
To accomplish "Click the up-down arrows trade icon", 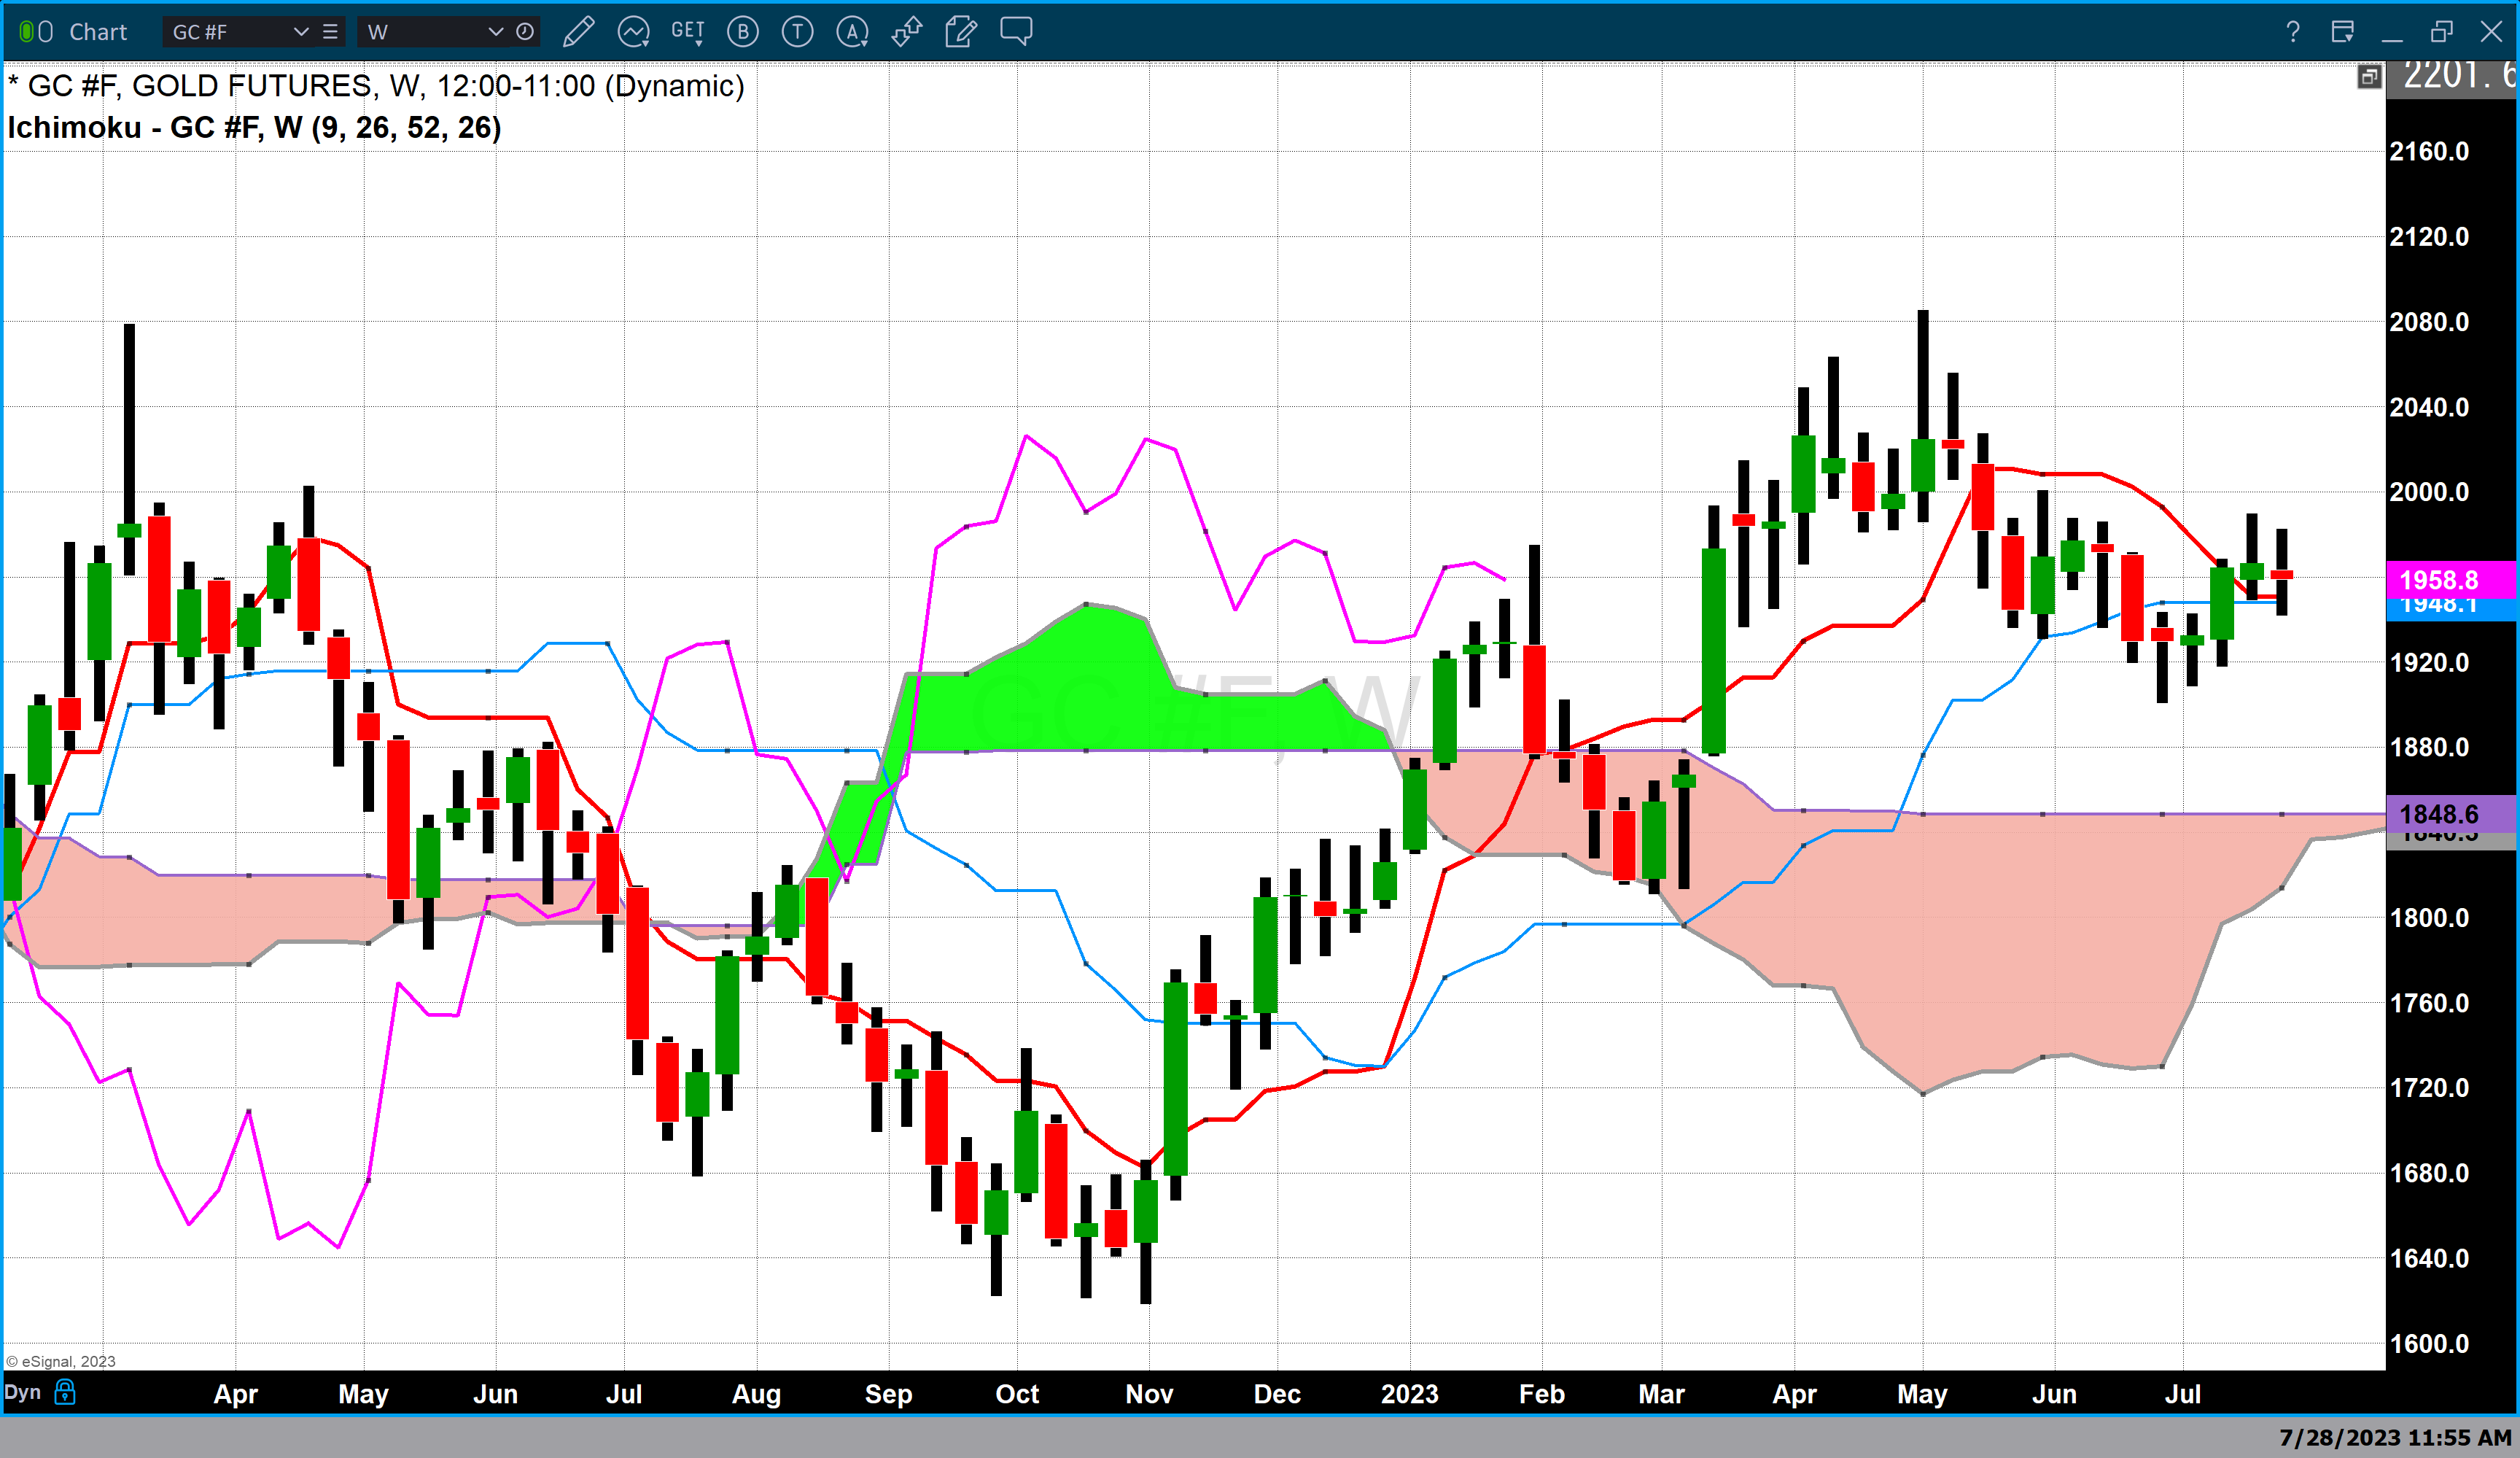I will (906, 32).
